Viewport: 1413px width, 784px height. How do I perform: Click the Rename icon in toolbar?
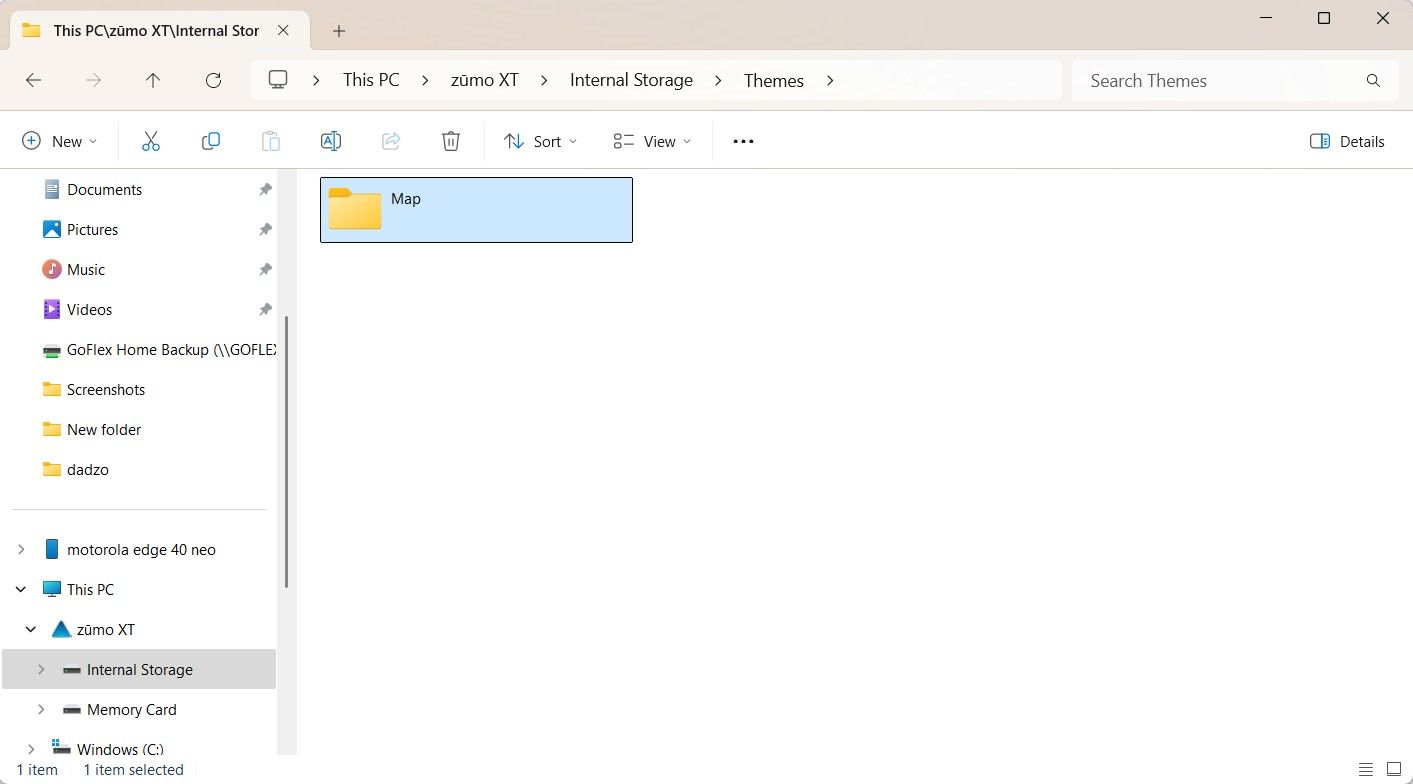331,141
